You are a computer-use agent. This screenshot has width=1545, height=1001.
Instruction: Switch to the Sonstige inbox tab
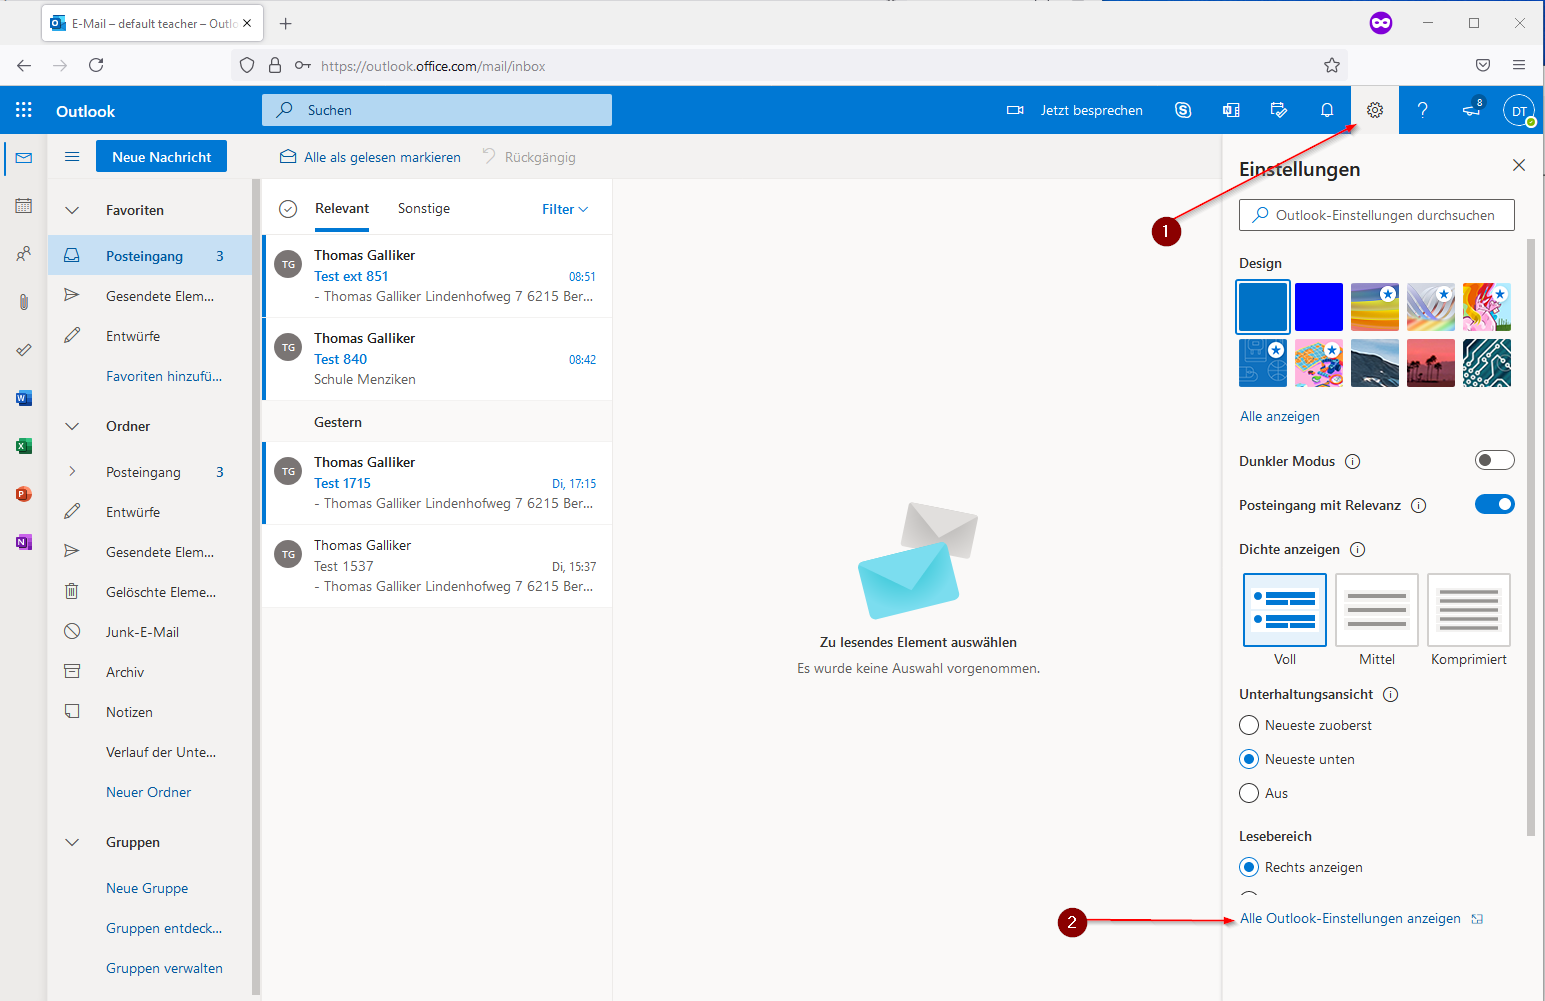(x=424, y=208)
